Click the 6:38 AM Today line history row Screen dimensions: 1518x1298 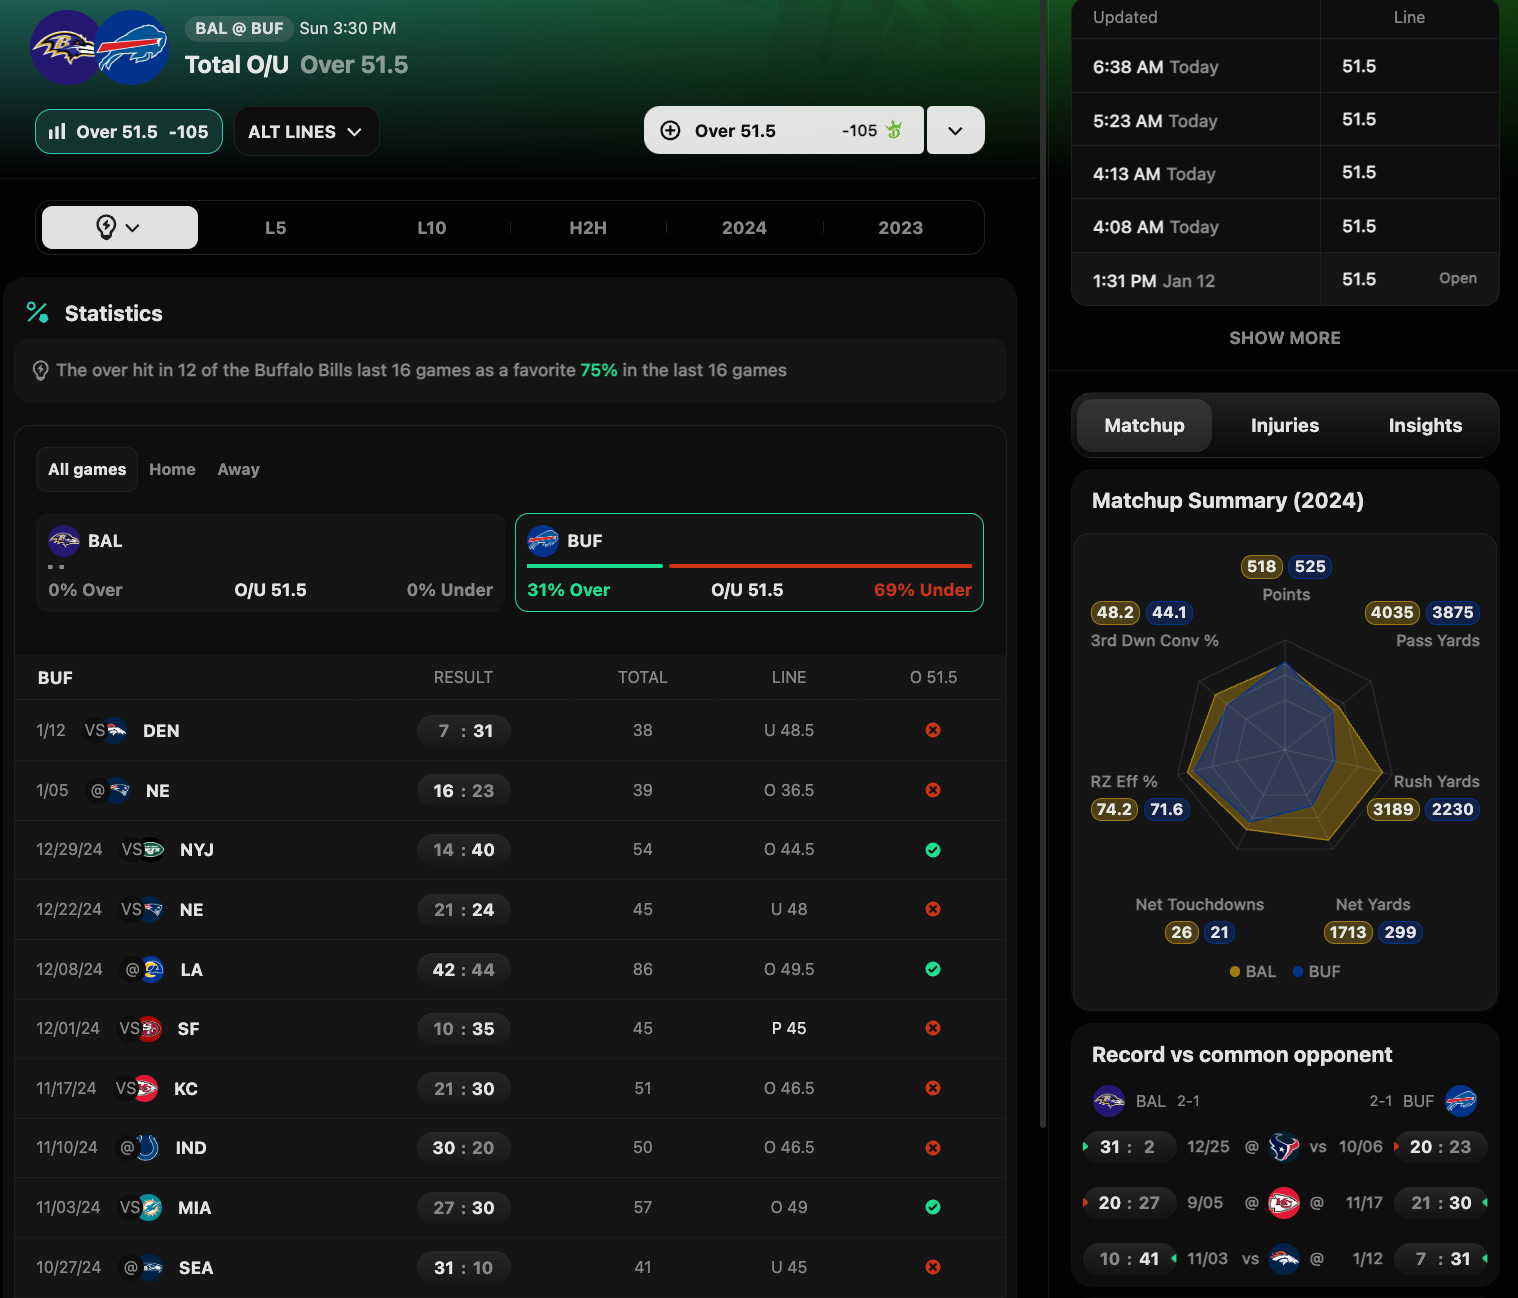pyautogui.click(x=1285, y=67)
